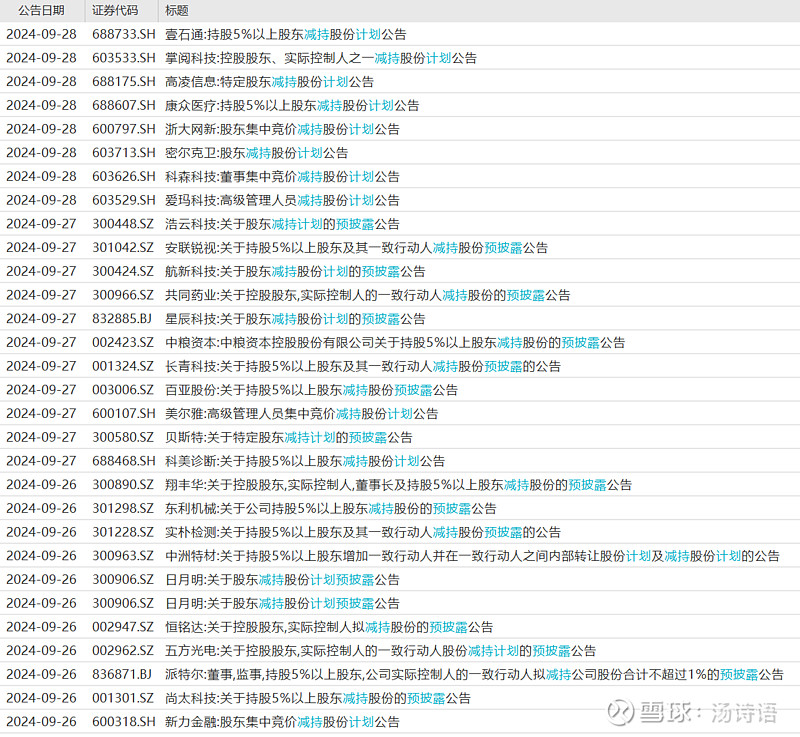Select stock code 300448.SZ

[122, 224]
